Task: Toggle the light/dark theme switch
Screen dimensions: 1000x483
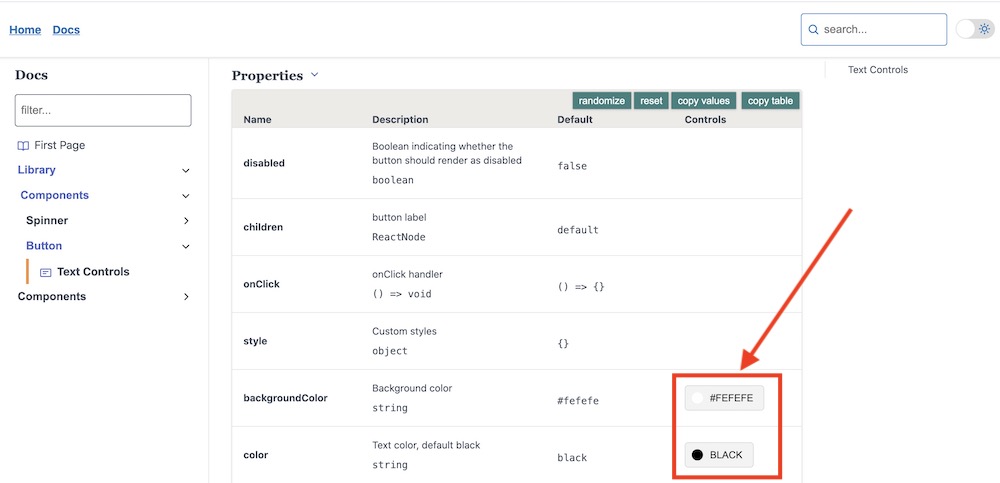Action: pyautogui.click(x=975, y=29)
